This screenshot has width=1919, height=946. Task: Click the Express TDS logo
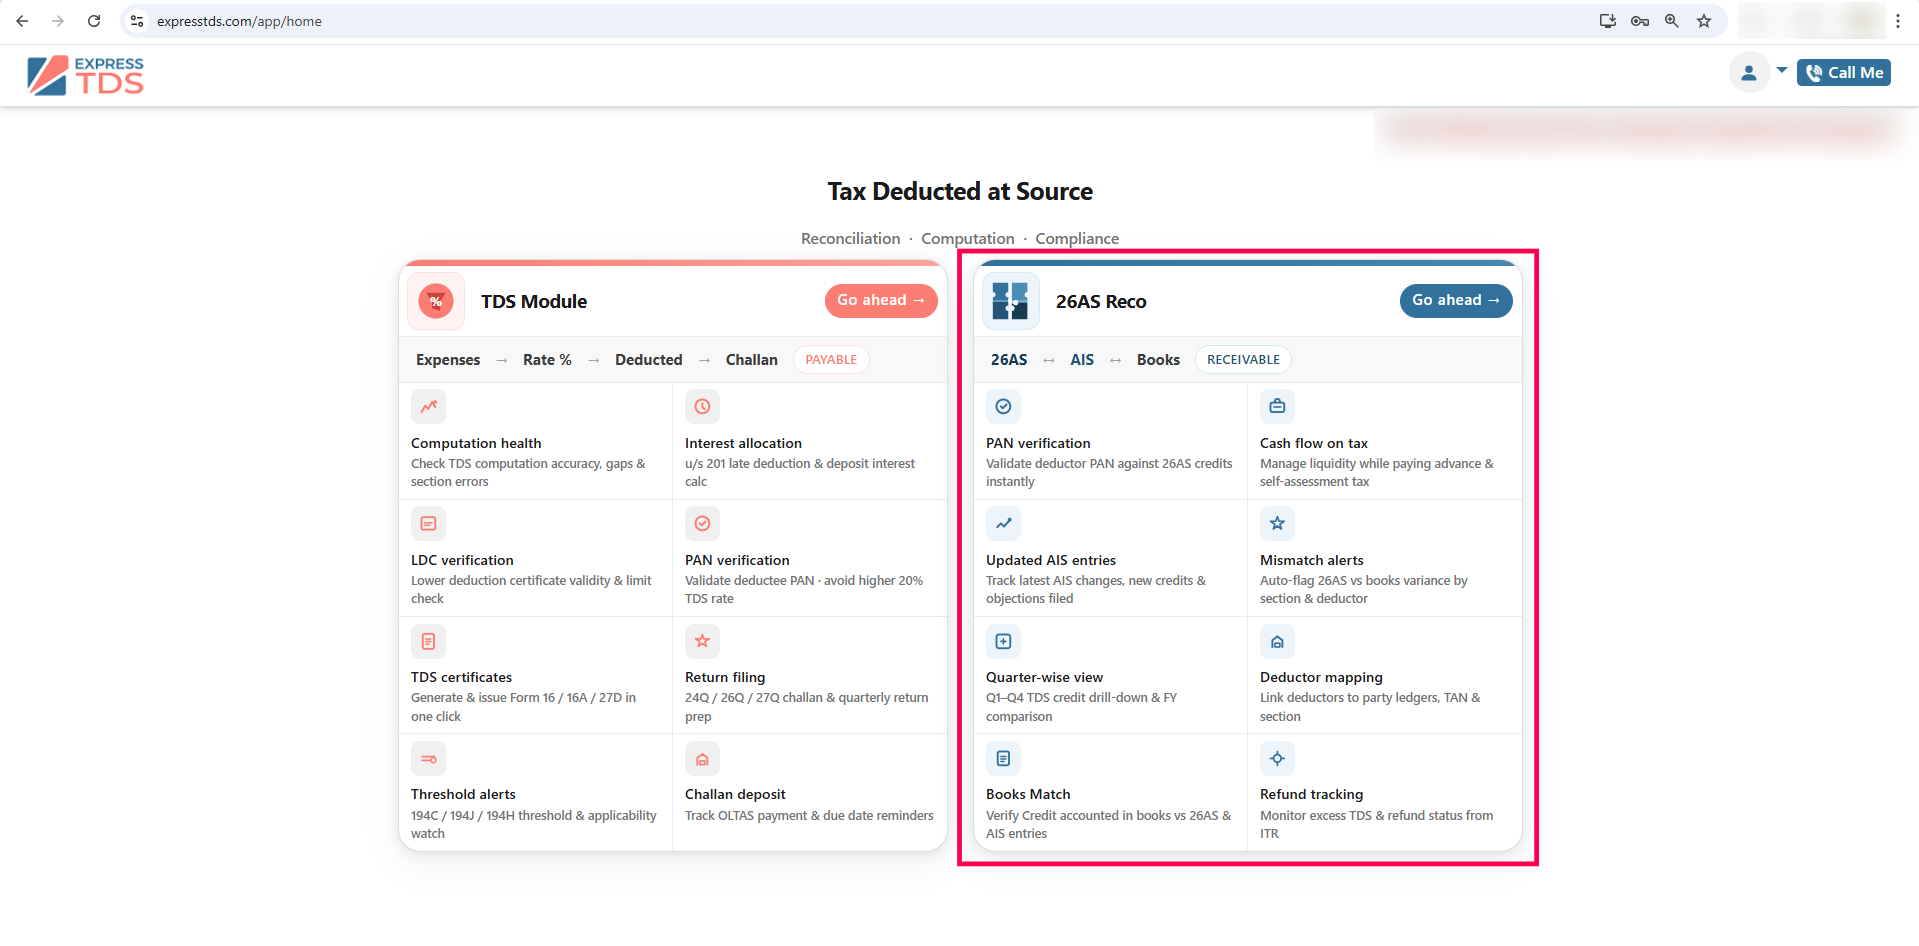(86, 76)
